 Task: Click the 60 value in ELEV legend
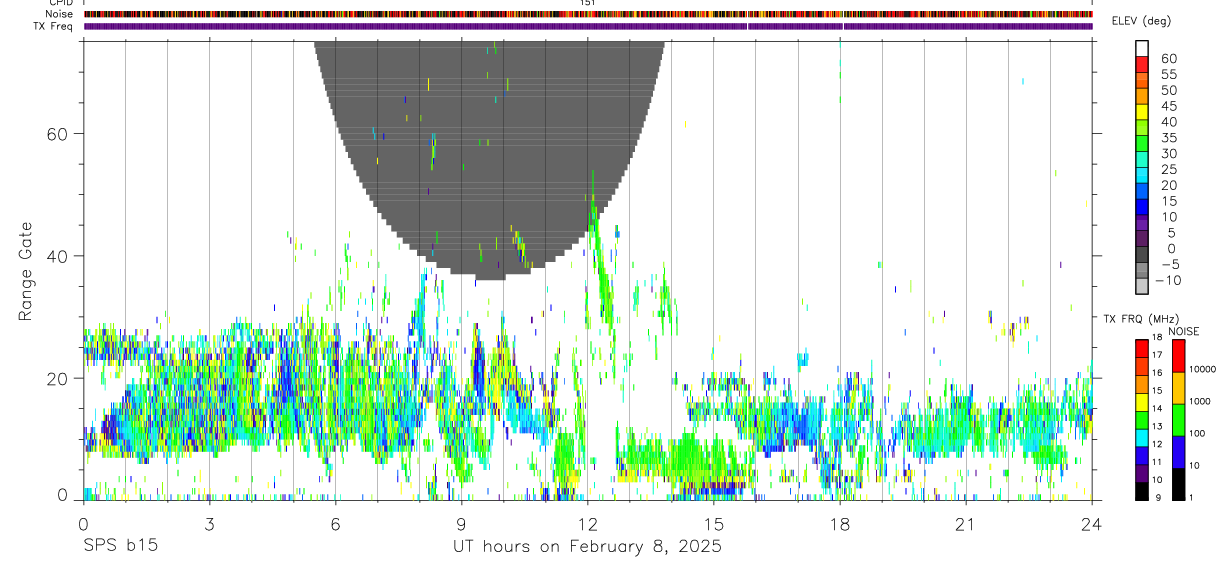pyautogui.click(x=1168, y=58)
